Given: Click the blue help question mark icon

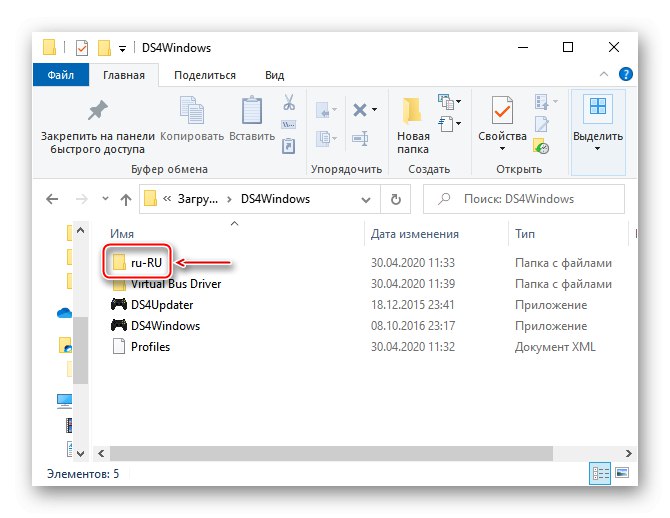Looking at the screenshot, I should click(x=626, y=74).
